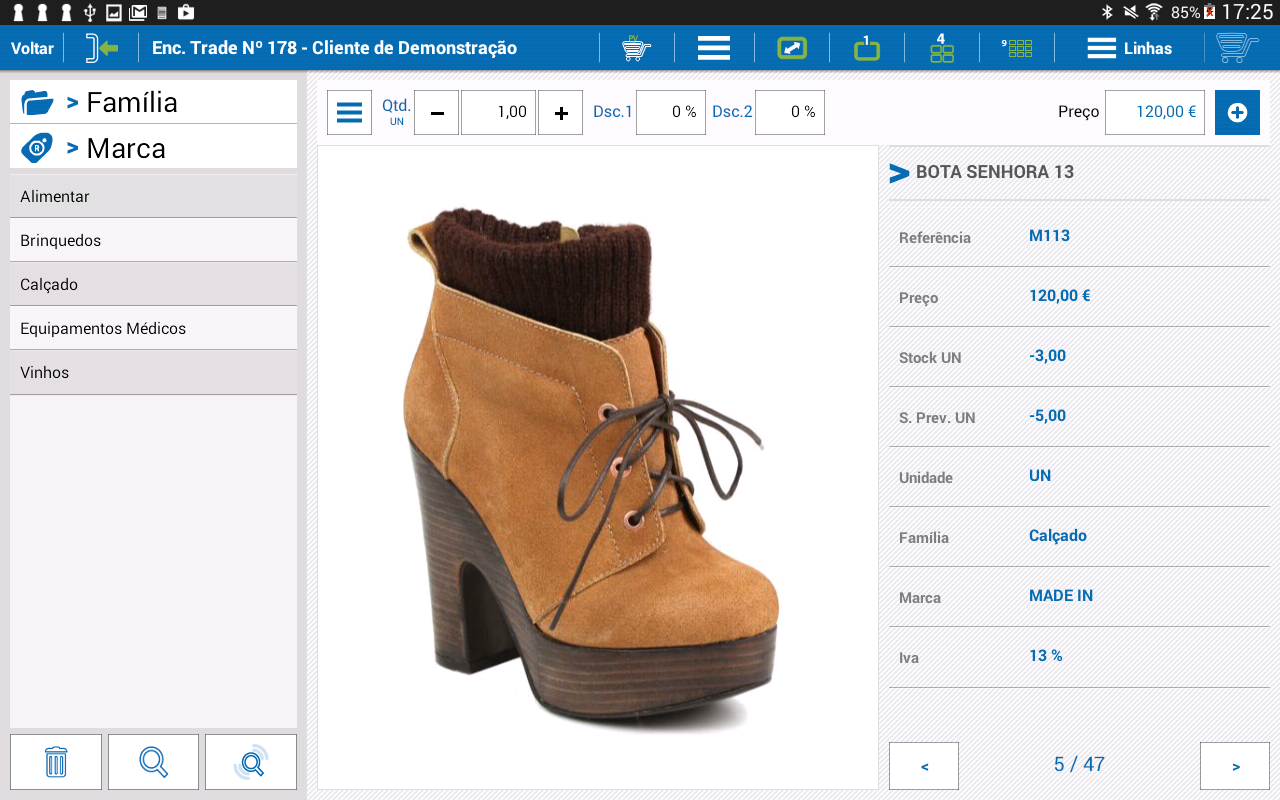This screenshot has width=1280, height=800.
Task: Open the PV shopping cart icon
Action: tap(636, 48)
